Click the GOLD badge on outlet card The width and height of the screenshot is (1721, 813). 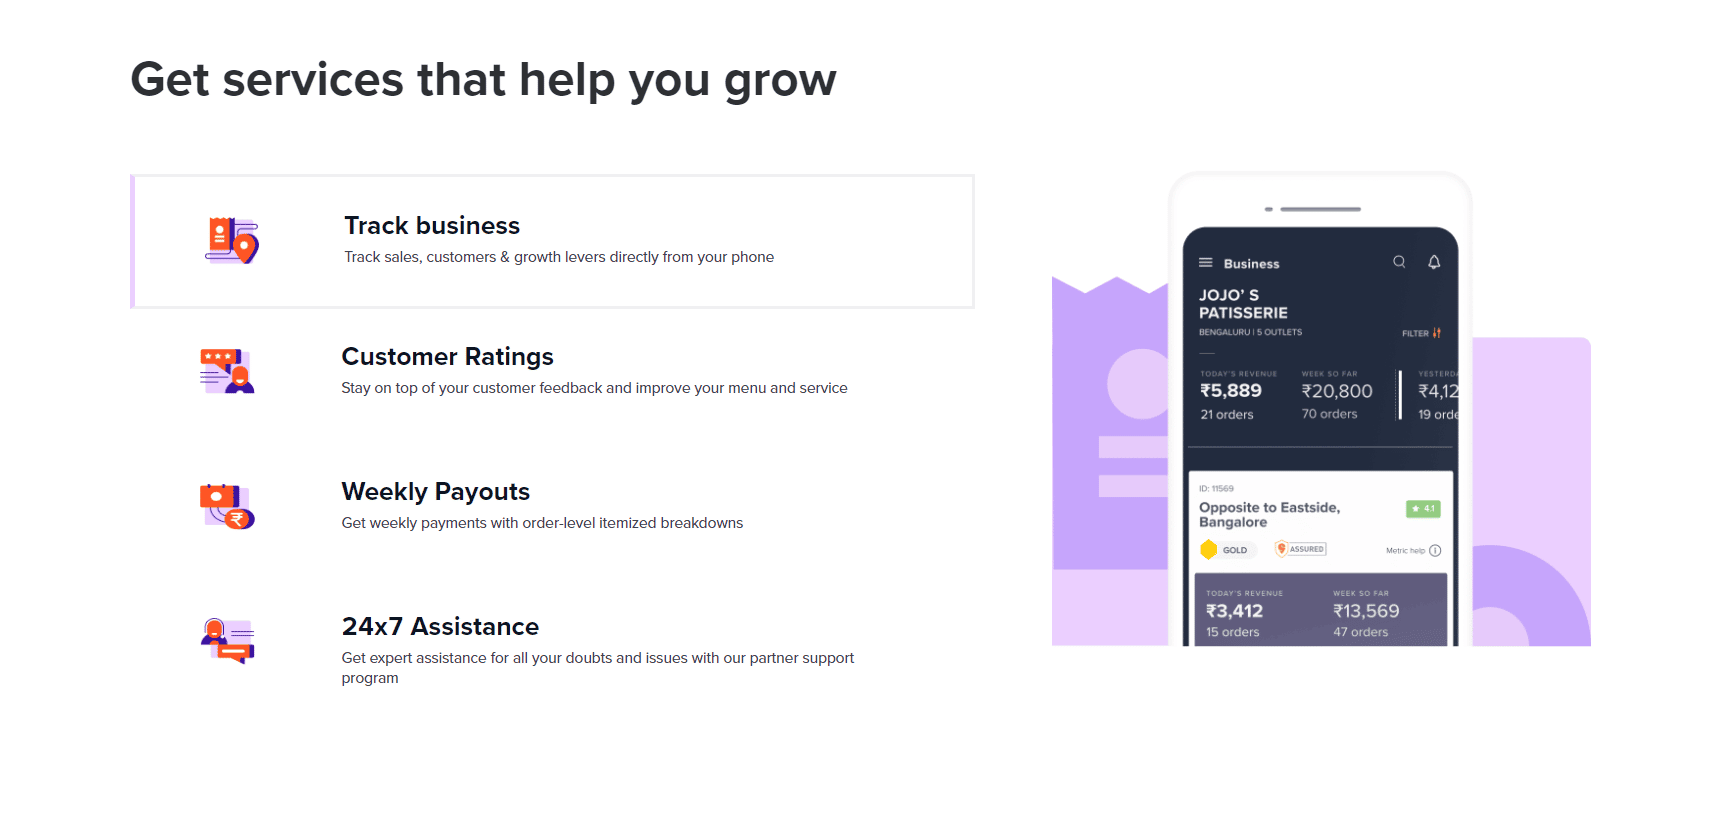[x=1225, y=550]
